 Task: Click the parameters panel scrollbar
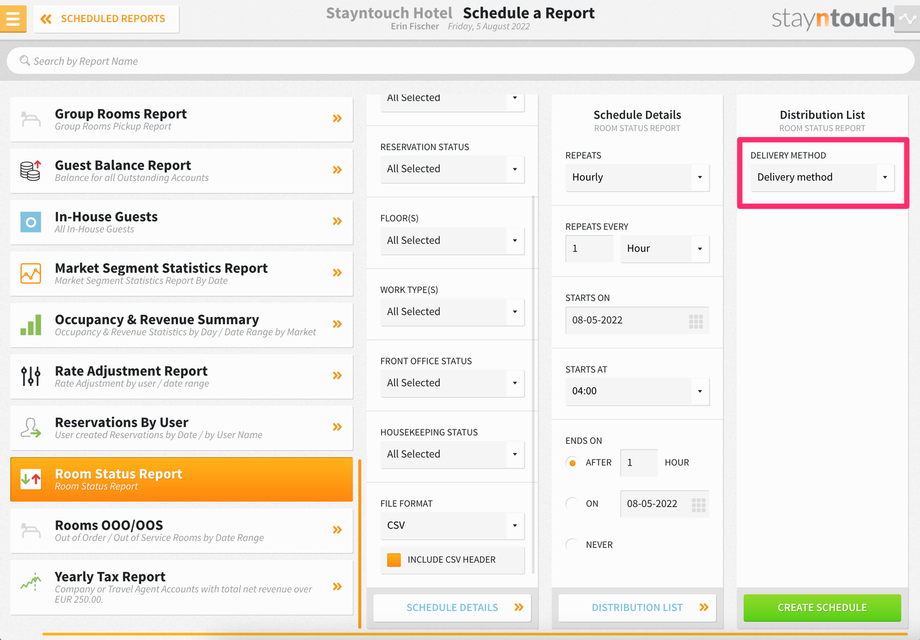pos(533,384)
